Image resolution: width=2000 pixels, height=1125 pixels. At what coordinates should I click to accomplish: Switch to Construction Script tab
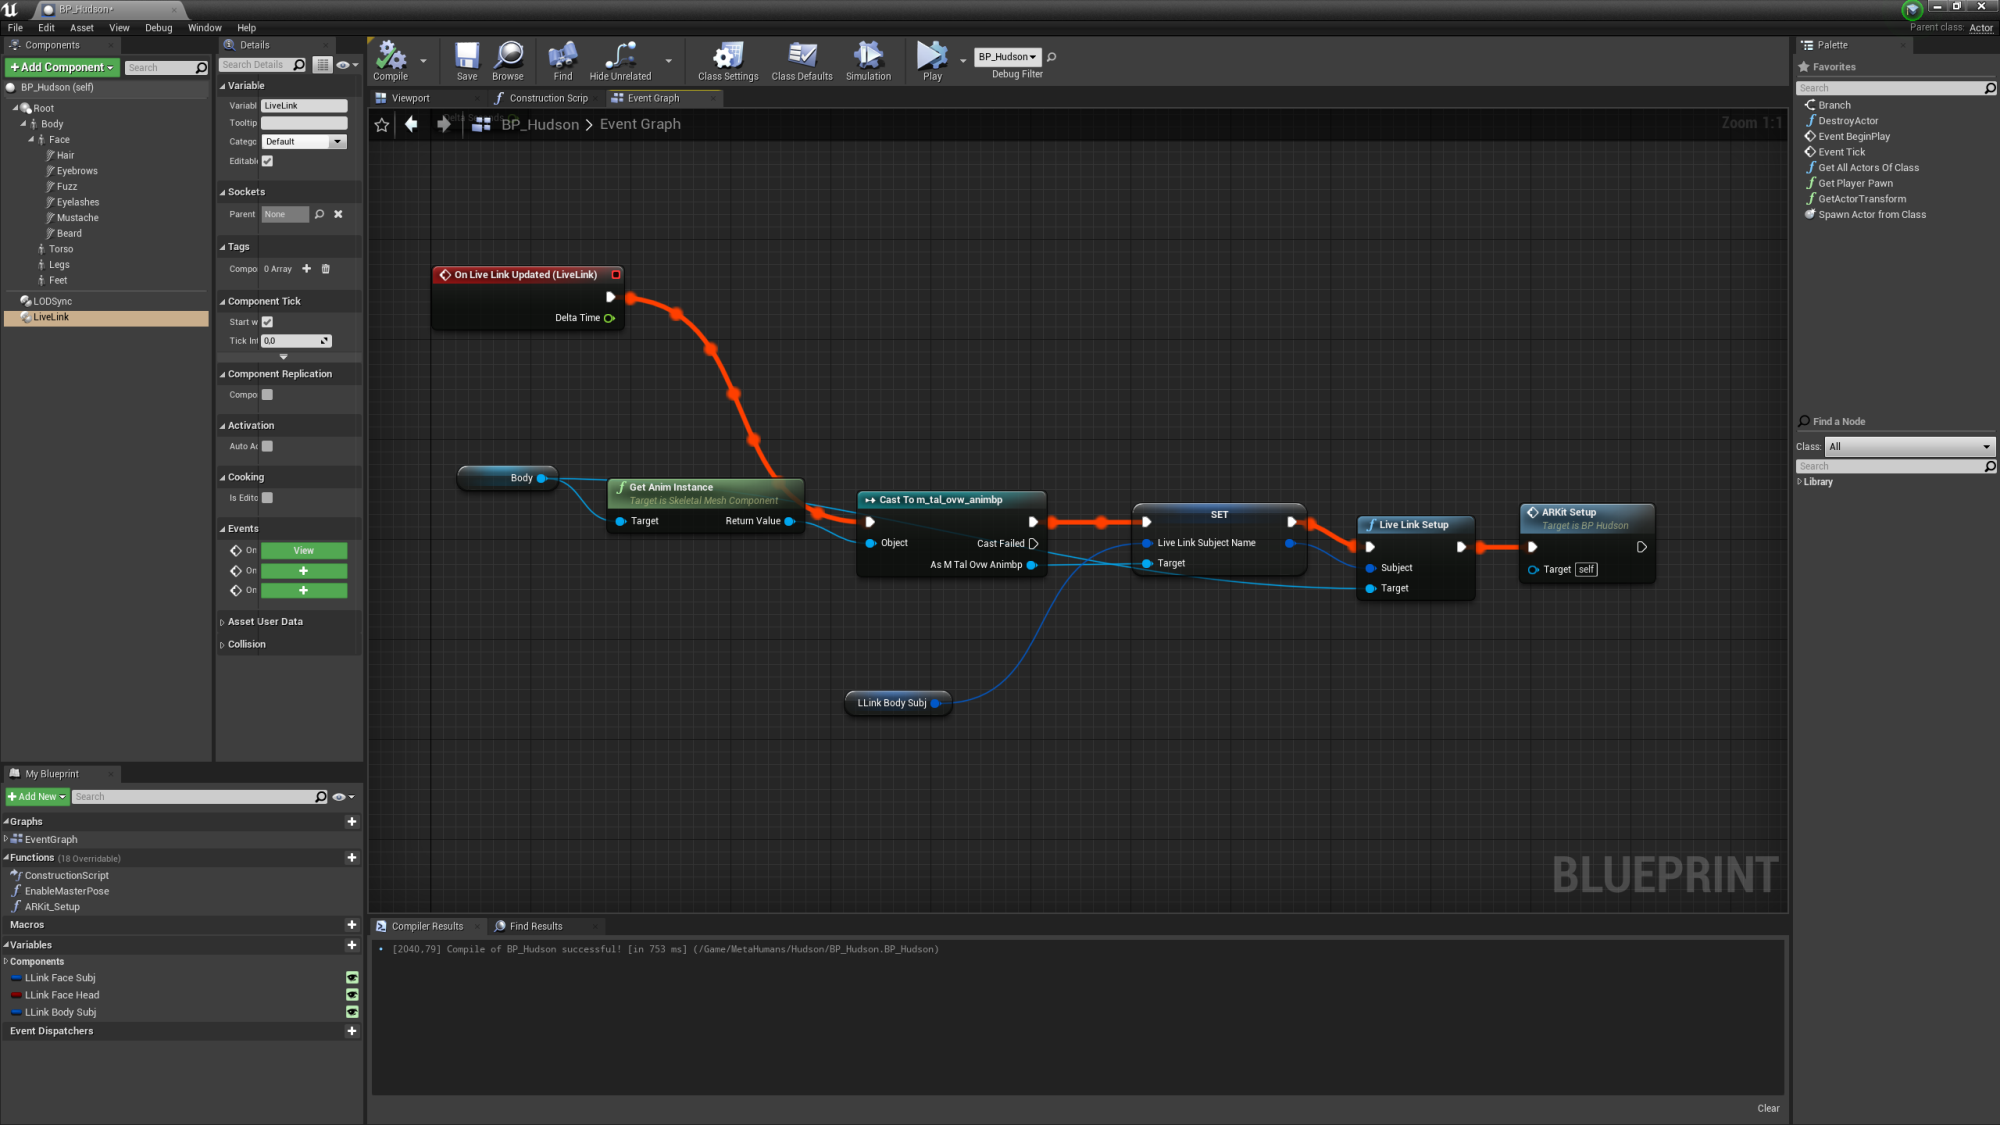[x=548, y=98]
